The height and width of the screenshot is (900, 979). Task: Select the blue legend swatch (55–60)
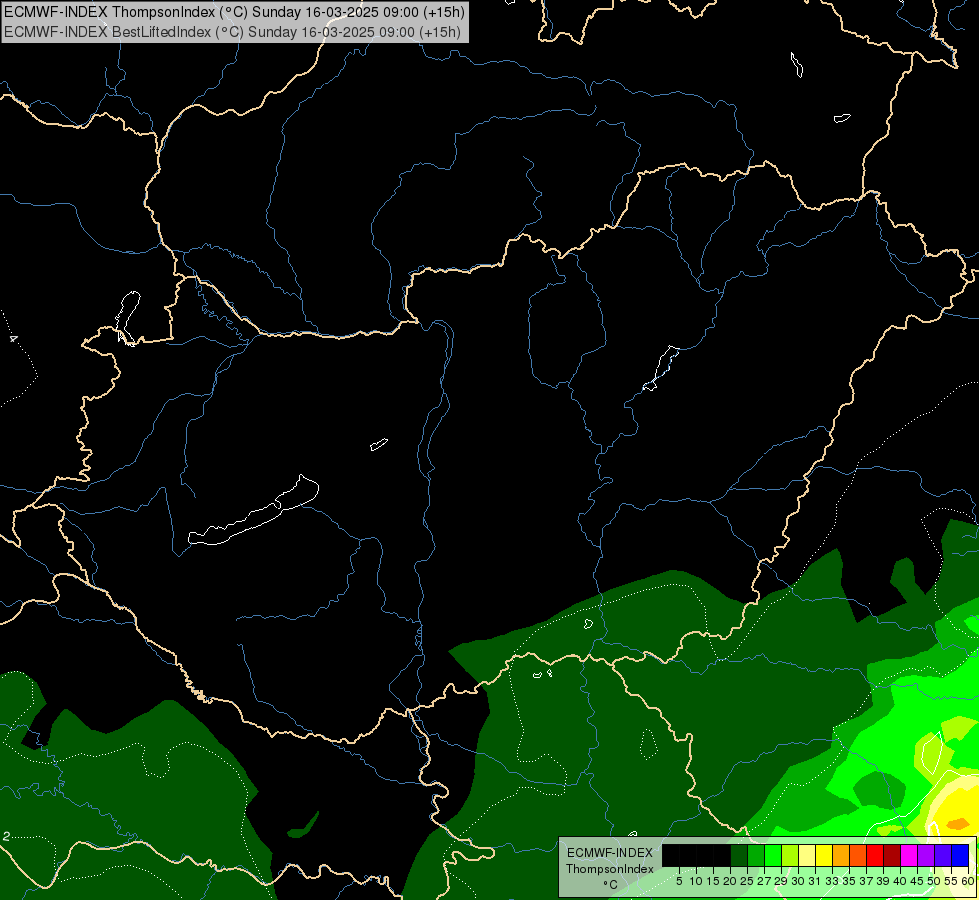[960, 855]
